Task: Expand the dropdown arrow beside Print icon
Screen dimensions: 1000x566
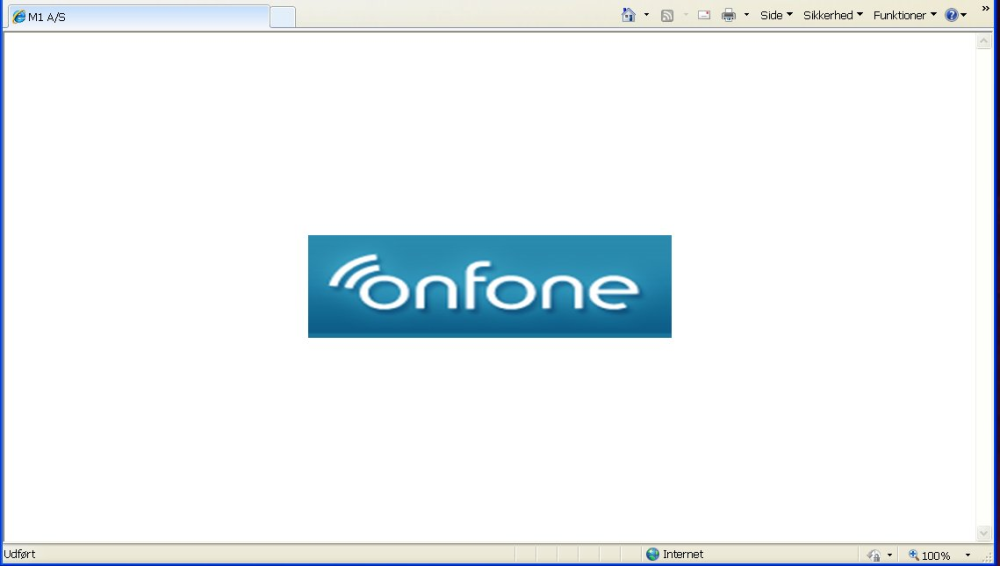Action: pyautogui.click(x=746, y=15)
